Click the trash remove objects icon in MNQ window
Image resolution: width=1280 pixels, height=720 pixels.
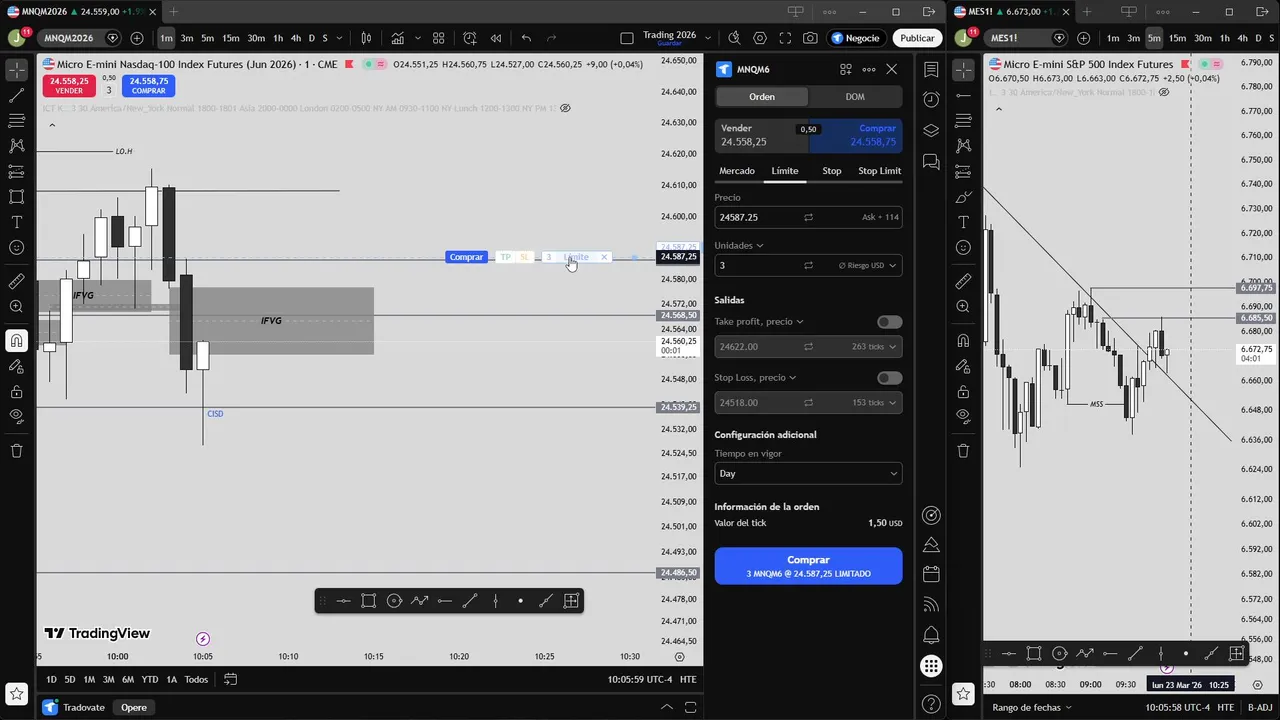(x=16, y=451)
